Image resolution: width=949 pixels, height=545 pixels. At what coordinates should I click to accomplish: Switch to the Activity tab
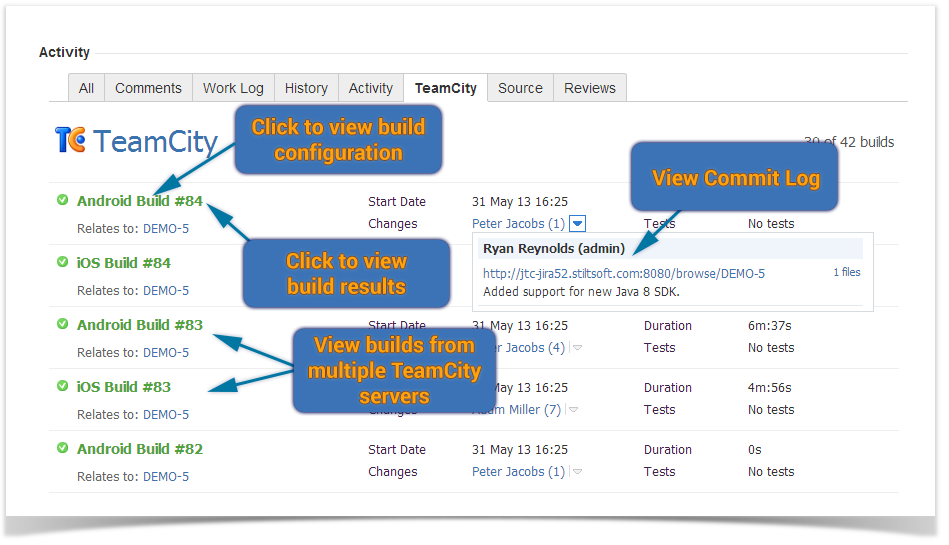click(371, 88)
